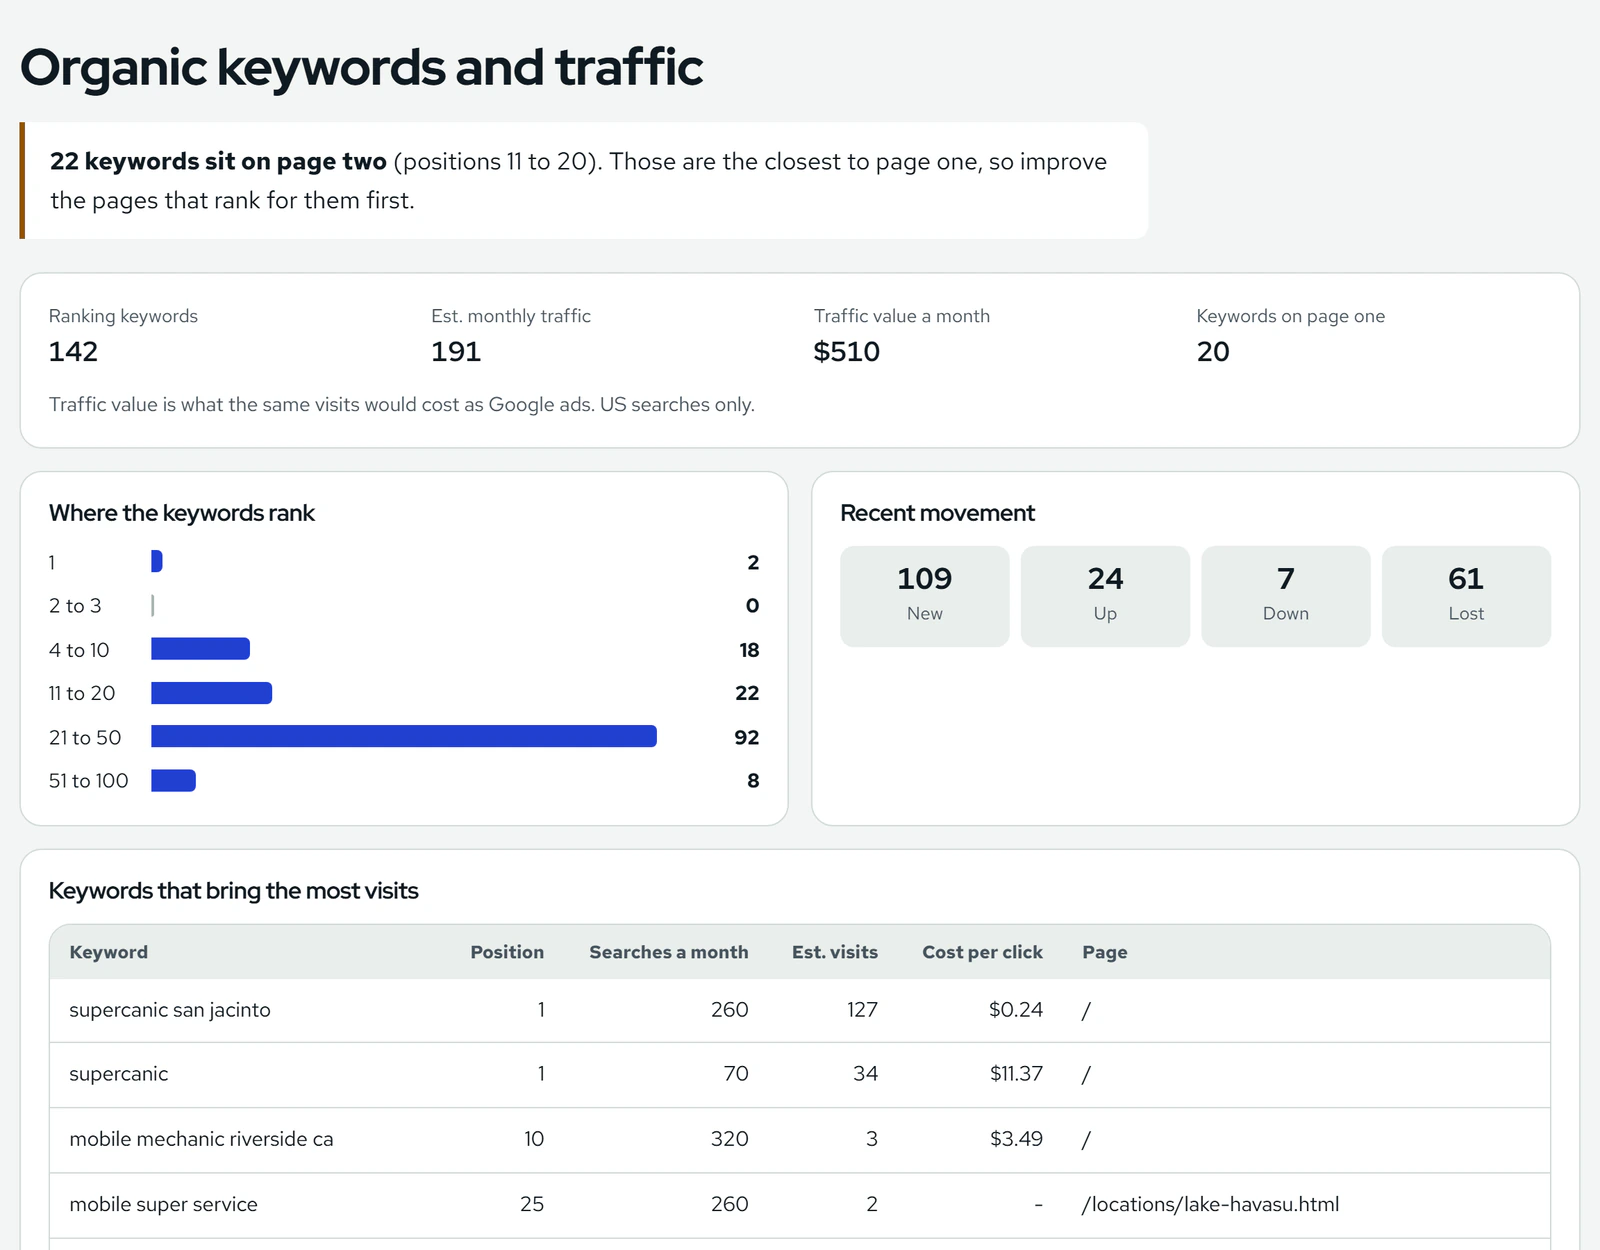Select the 109 New movement tile
Viewport: 1600px width, 1250px height.
pos(925,596)
